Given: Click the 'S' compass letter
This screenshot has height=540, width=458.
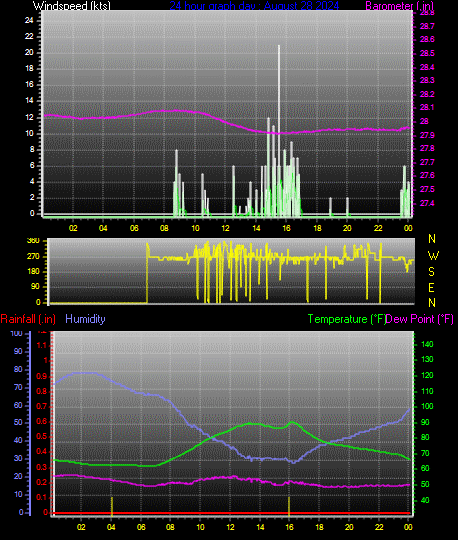Looking at the screenshot, I should [431, 272].
